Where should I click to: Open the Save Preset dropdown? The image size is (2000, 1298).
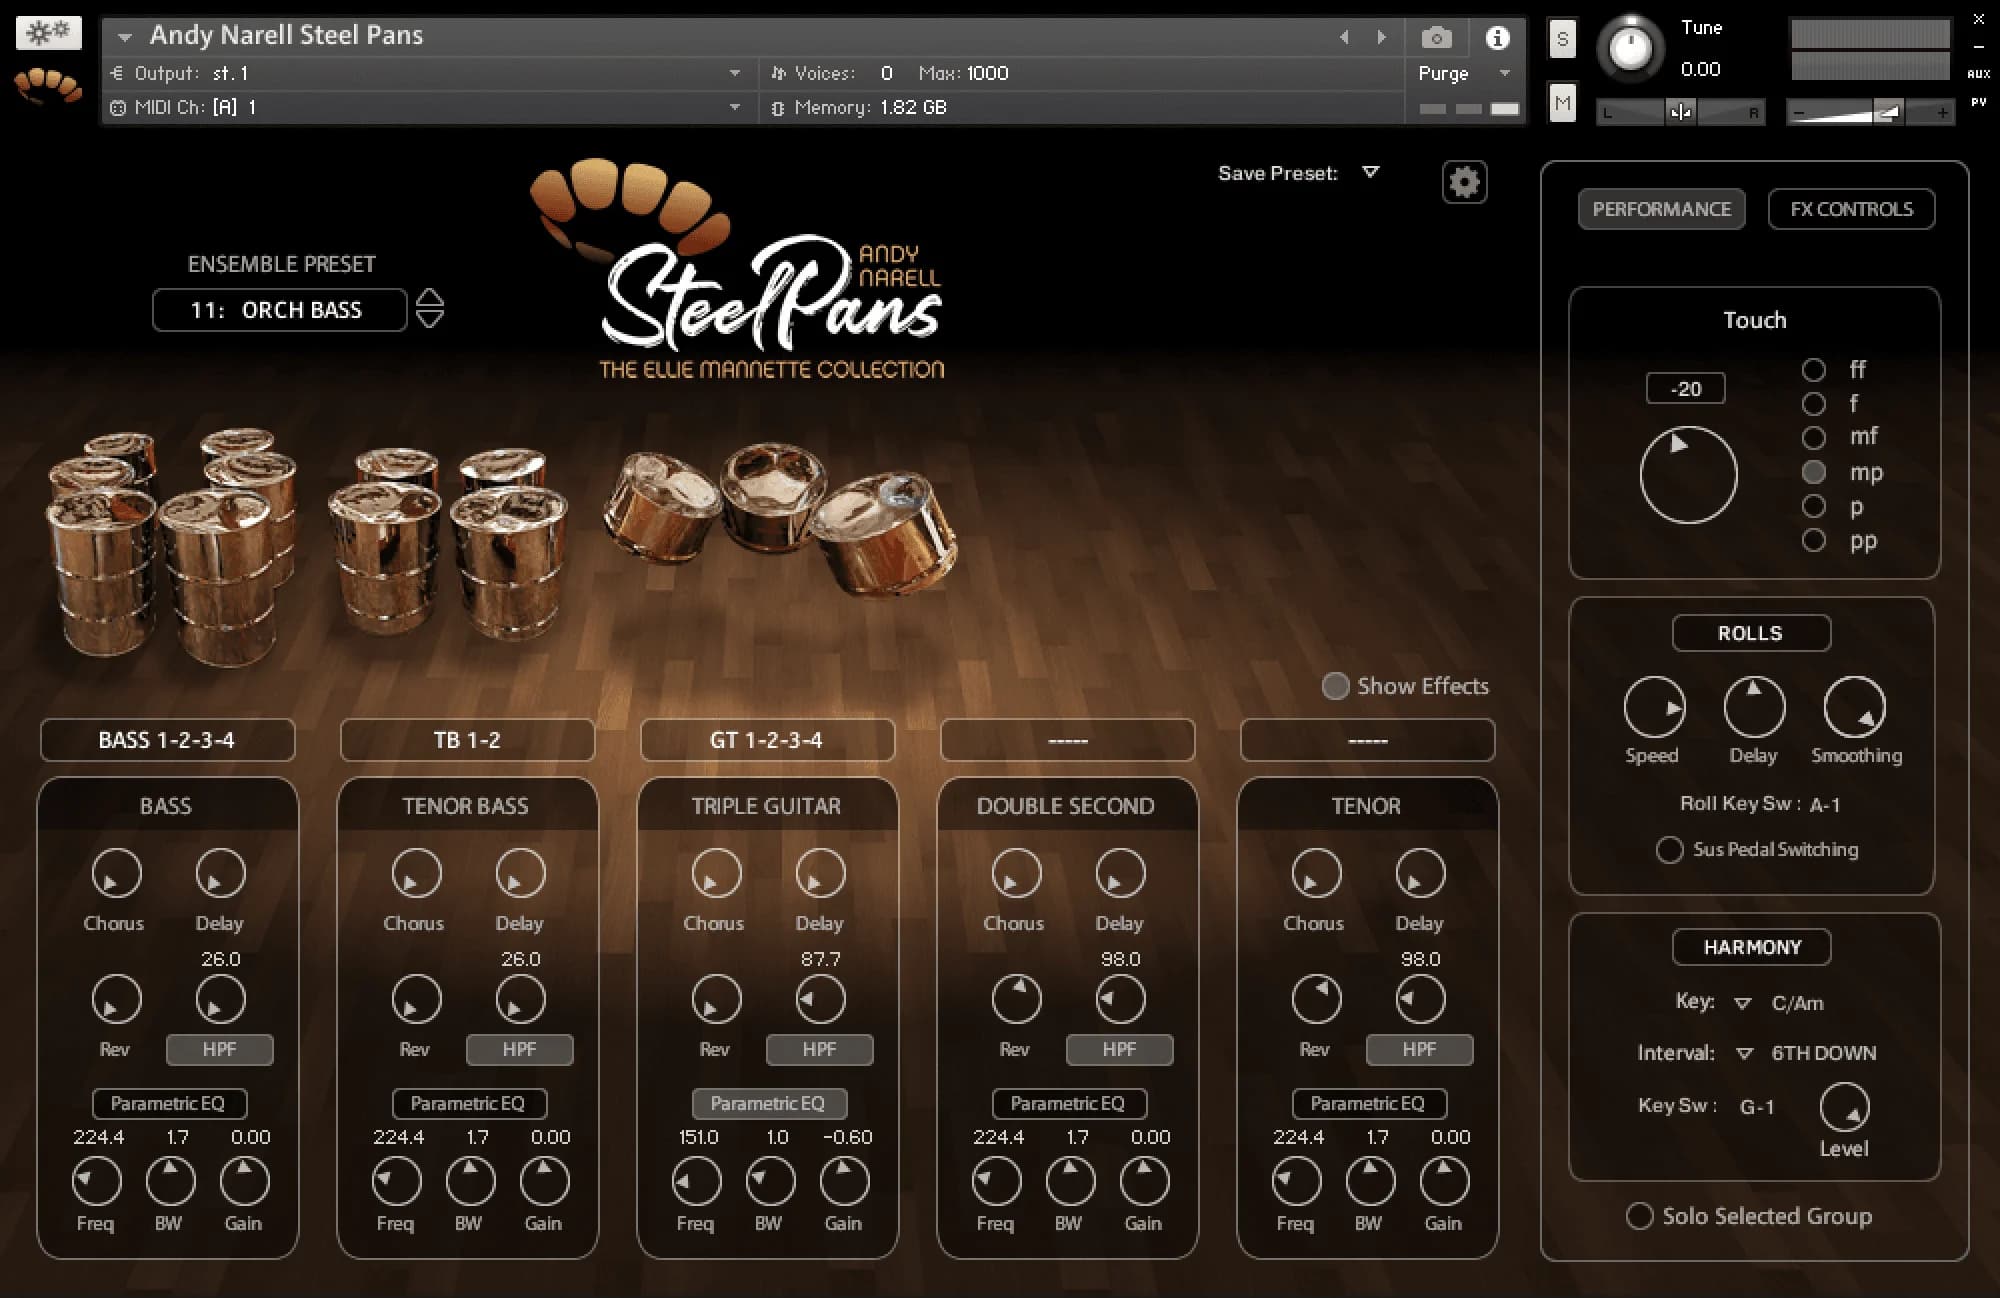1371,173
